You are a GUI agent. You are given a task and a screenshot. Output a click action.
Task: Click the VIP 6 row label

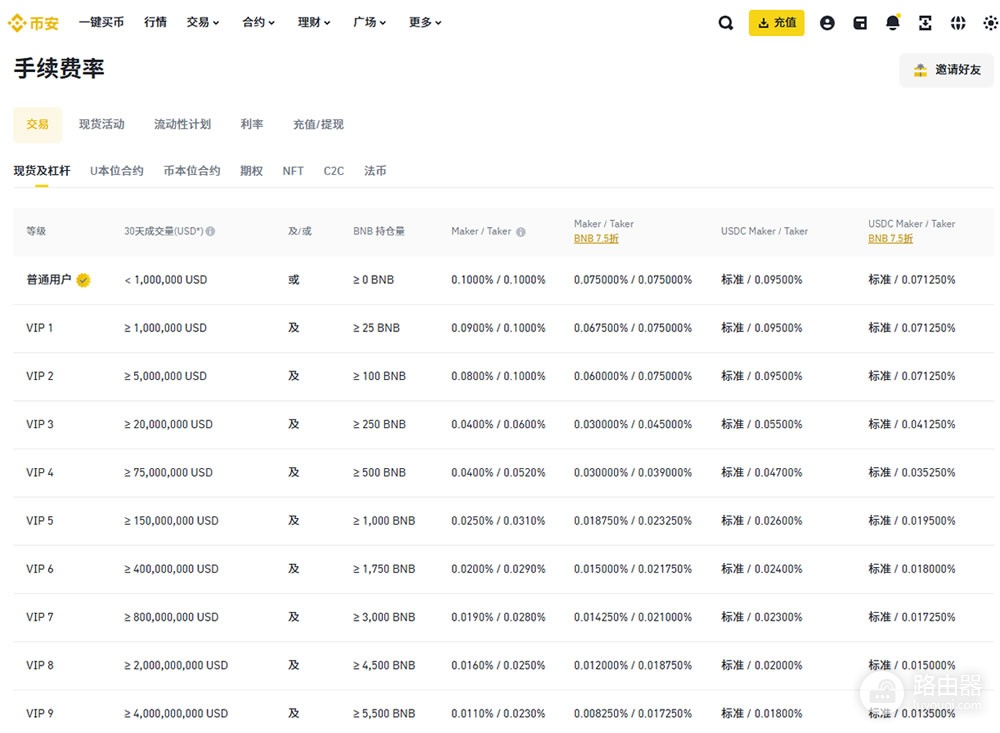(40, 569)
